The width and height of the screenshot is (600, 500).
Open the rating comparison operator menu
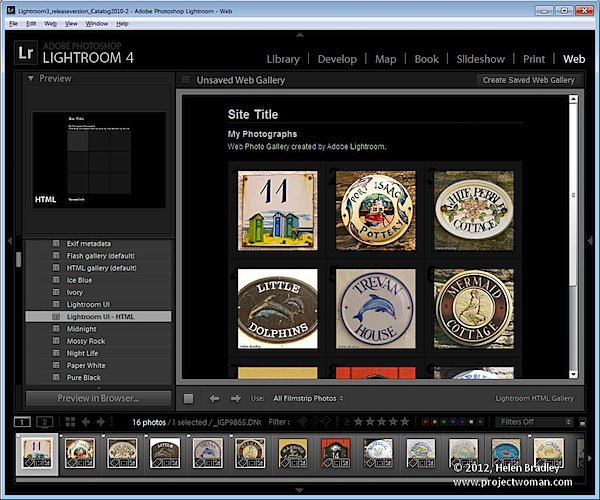(347, 422)
